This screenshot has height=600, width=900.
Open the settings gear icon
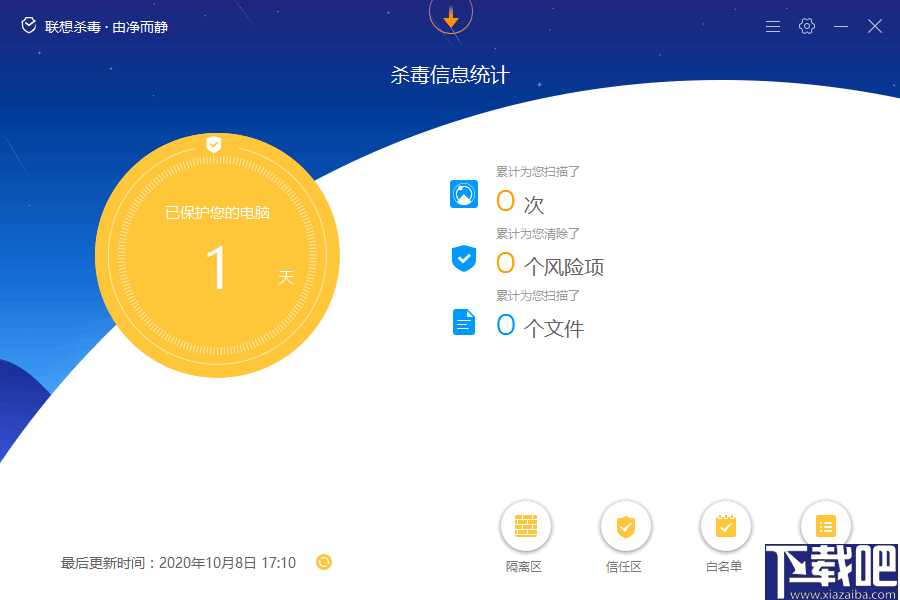point(807,26)
